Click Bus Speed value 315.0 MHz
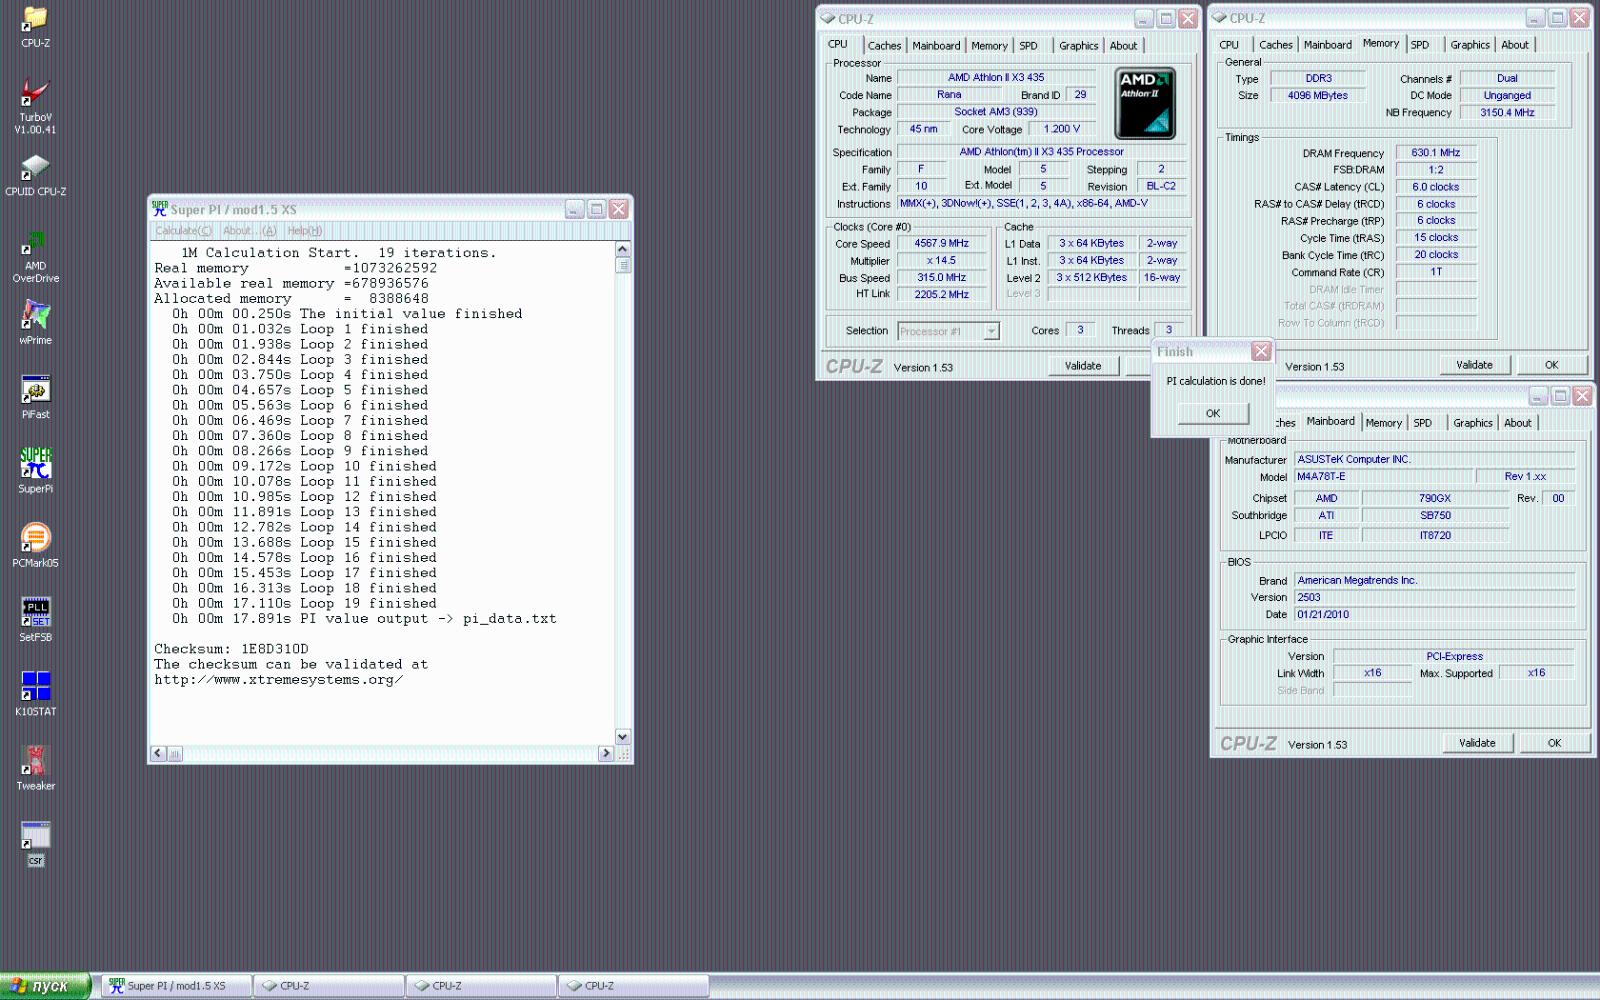The height and width of the screenshot is (1000, 1600). (941, 277)
